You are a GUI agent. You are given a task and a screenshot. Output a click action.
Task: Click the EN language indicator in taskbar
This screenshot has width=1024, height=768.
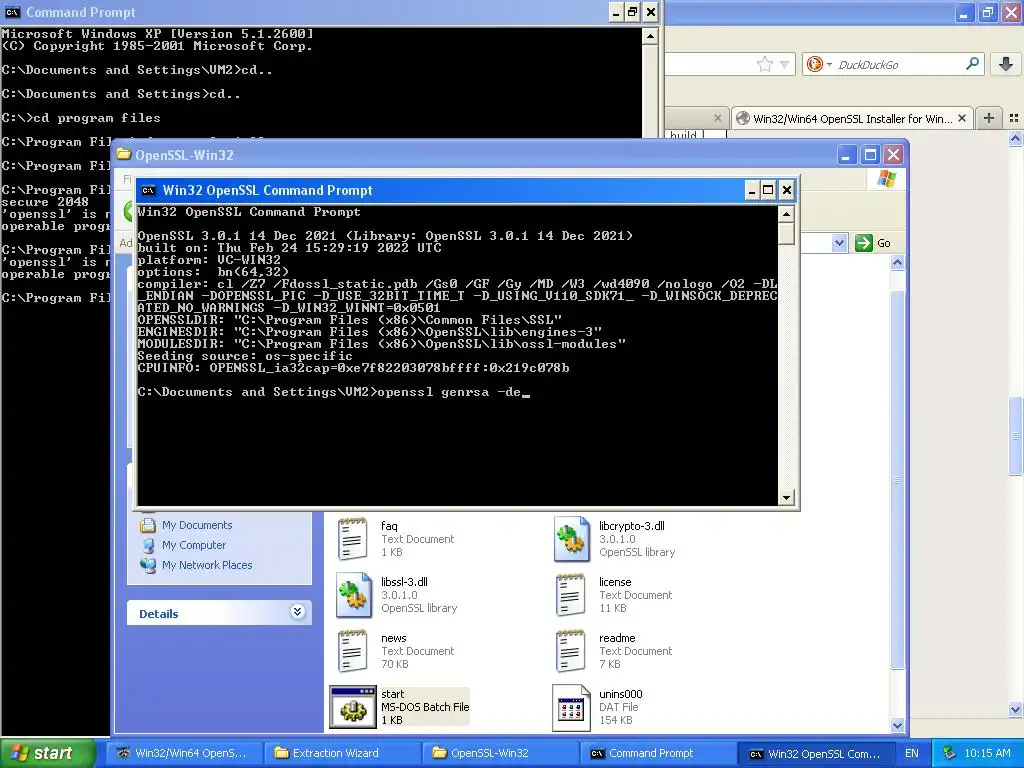[912, 753]
